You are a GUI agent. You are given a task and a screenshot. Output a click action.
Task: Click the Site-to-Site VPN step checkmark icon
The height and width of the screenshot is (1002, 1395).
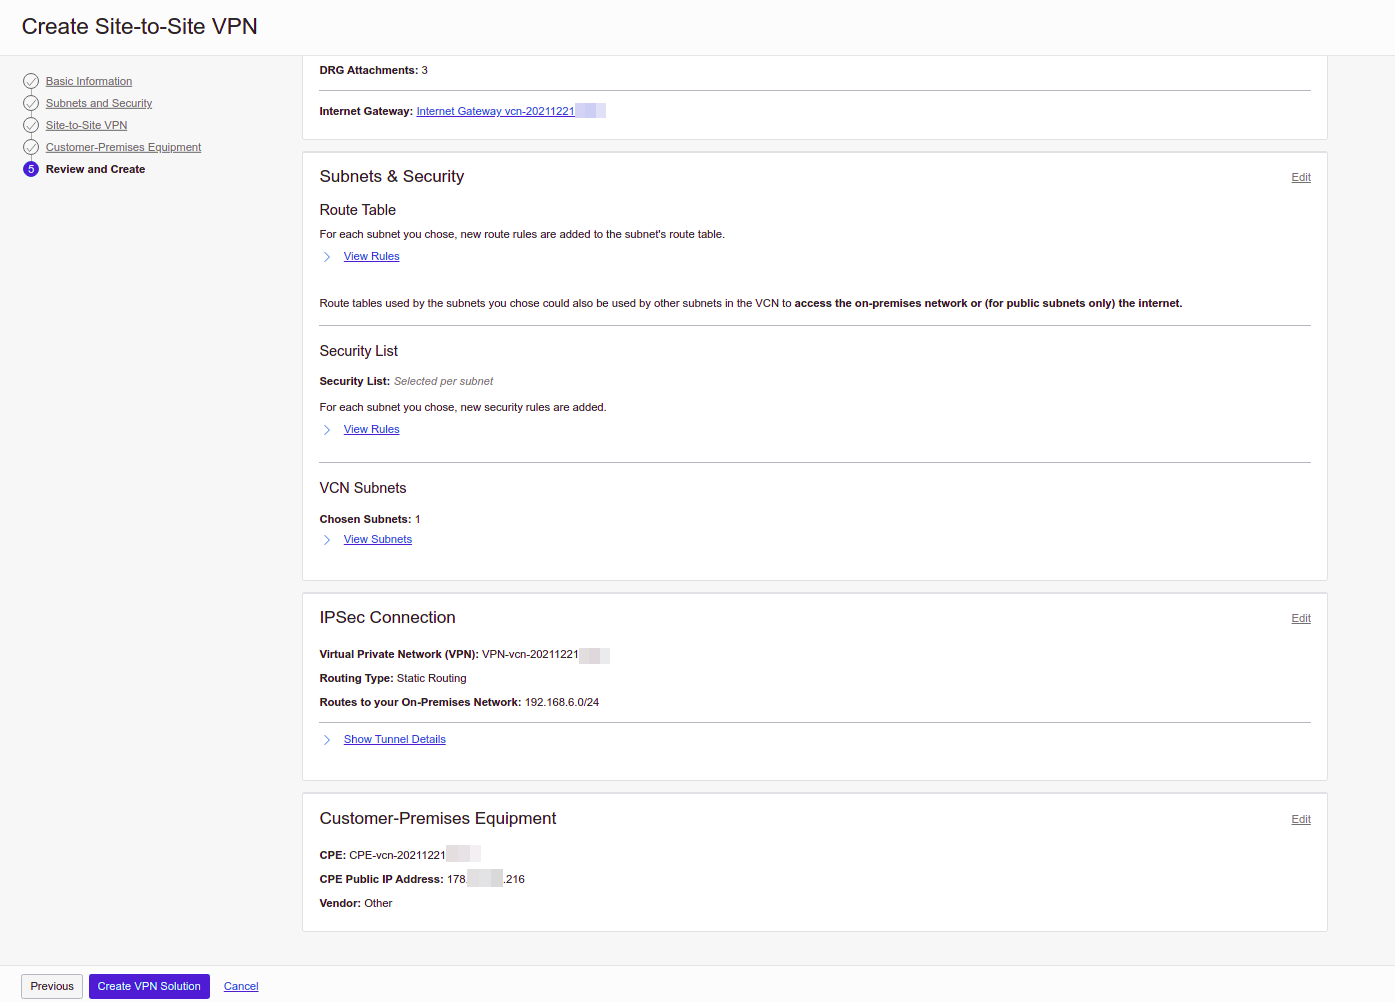point(31,125)
